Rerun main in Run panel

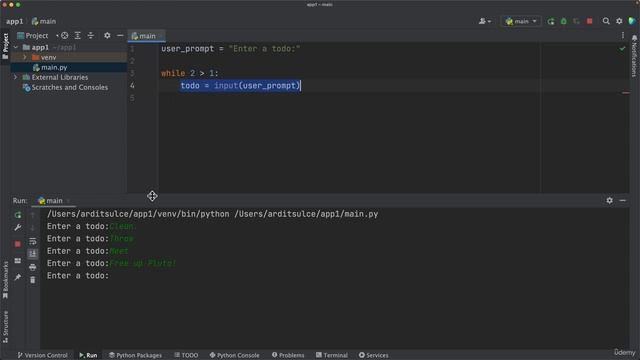18,215
